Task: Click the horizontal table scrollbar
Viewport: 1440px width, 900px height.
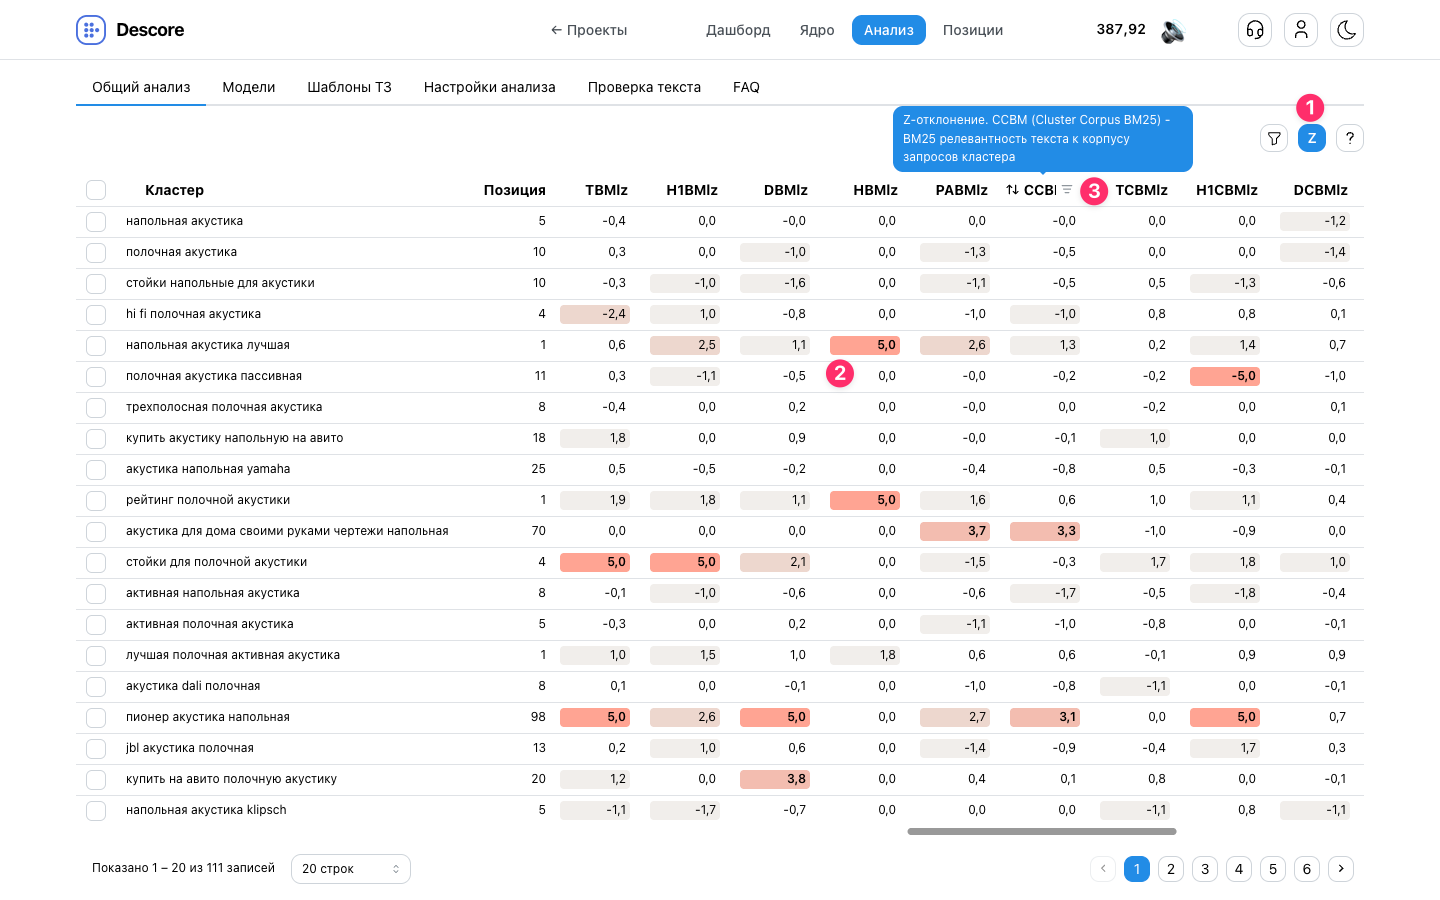Action: [x=1042, y=831]
